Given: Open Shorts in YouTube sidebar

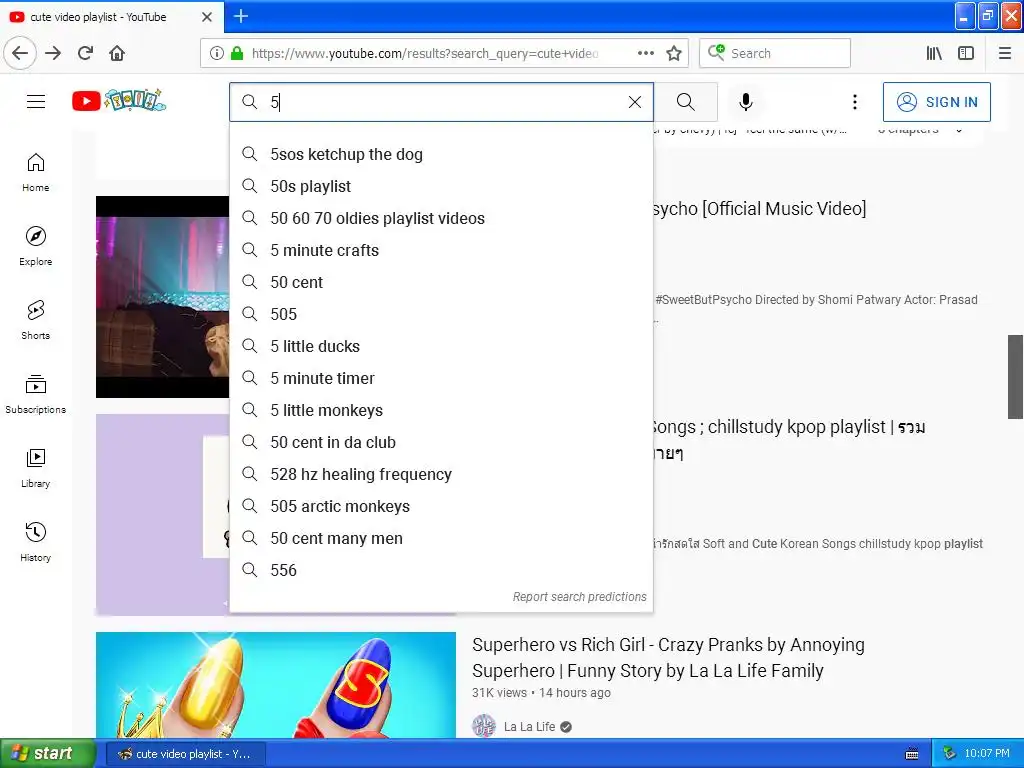Looking at the screenshot, I should 36,320.
